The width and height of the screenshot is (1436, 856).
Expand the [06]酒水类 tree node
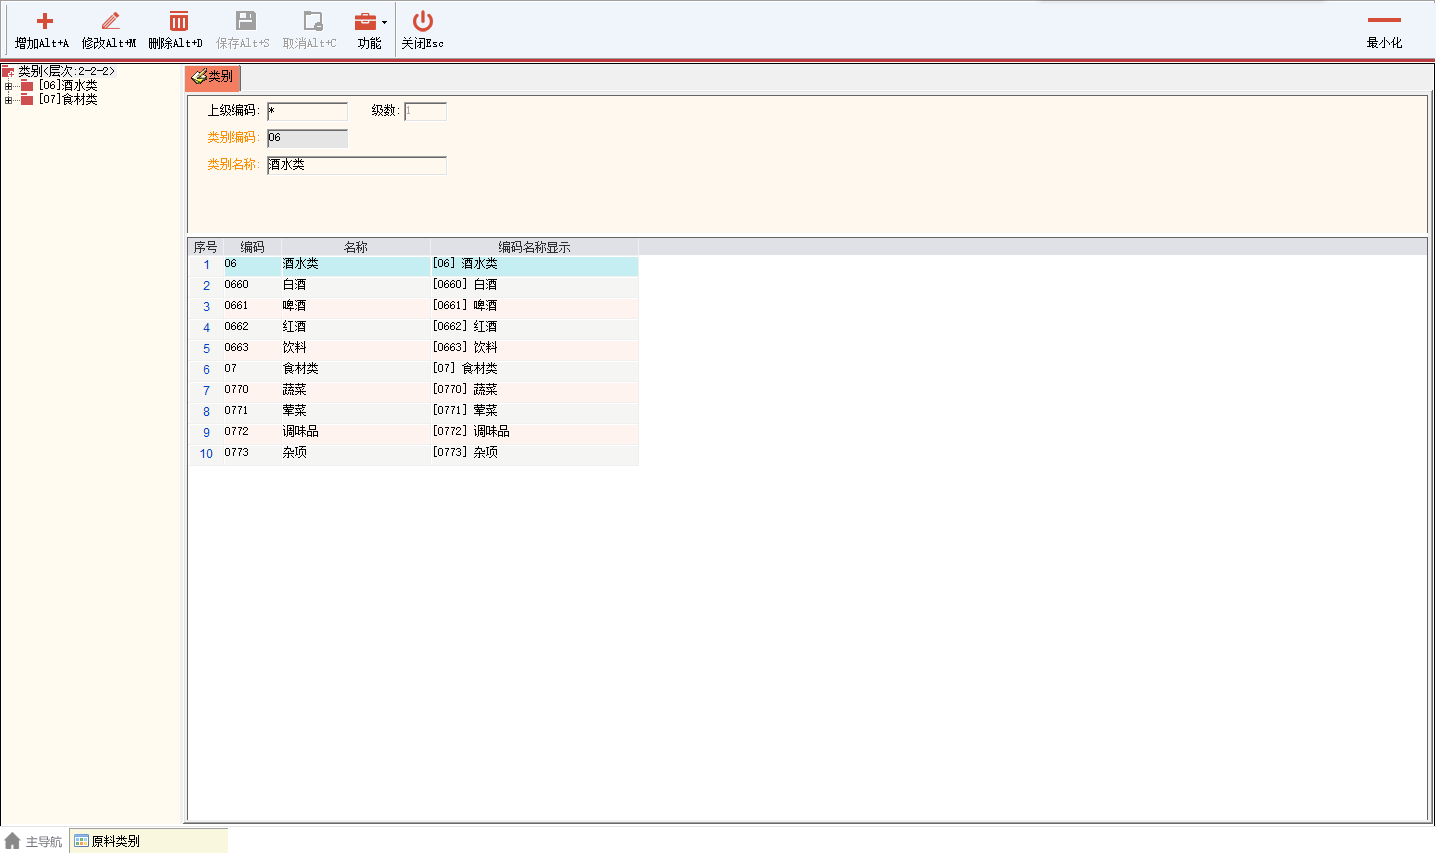tap(8, 86)
